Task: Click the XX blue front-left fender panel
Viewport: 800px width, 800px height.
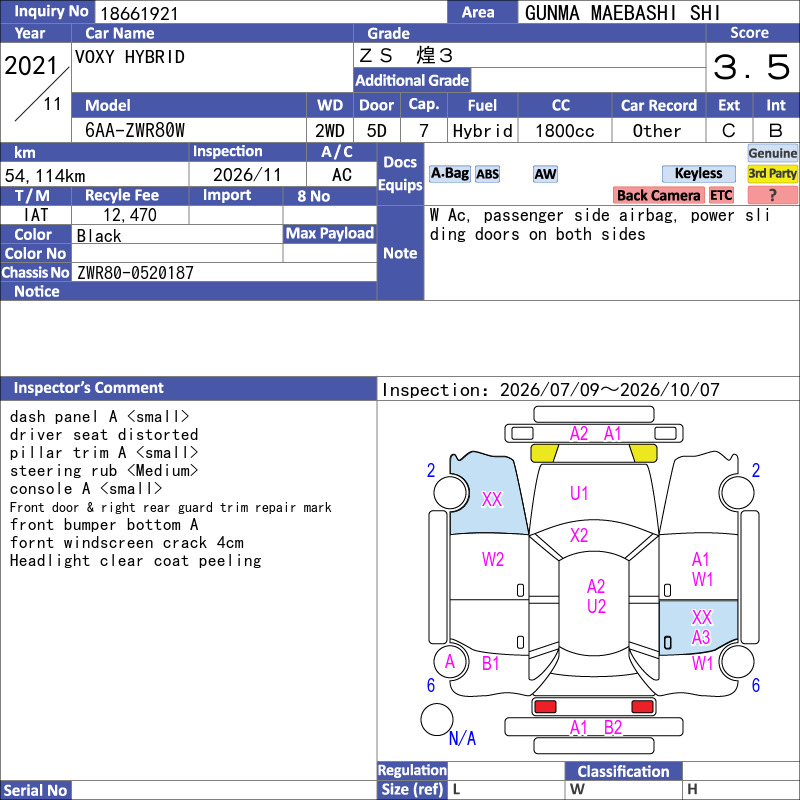Action: point(487,494)
